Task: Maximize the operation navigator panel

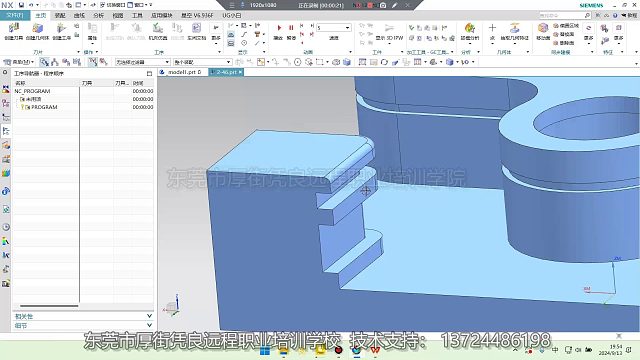Action: point(149,73)
